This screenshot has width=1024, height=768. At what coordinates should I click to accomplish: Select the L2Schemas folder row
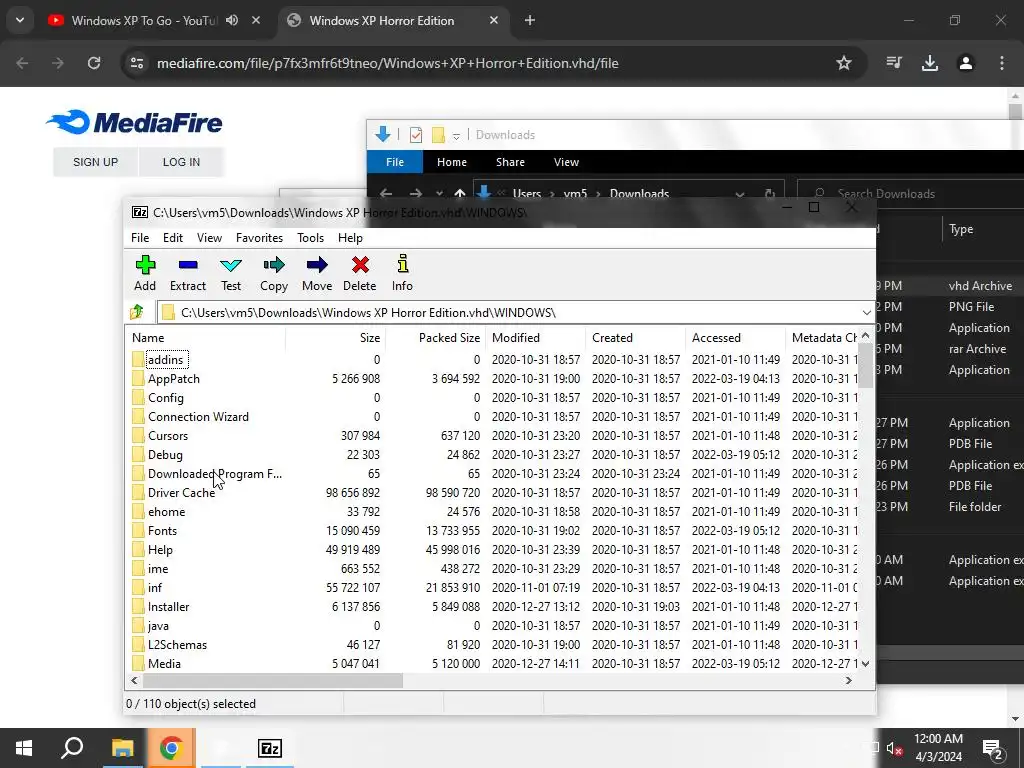[x=493, y=645]
